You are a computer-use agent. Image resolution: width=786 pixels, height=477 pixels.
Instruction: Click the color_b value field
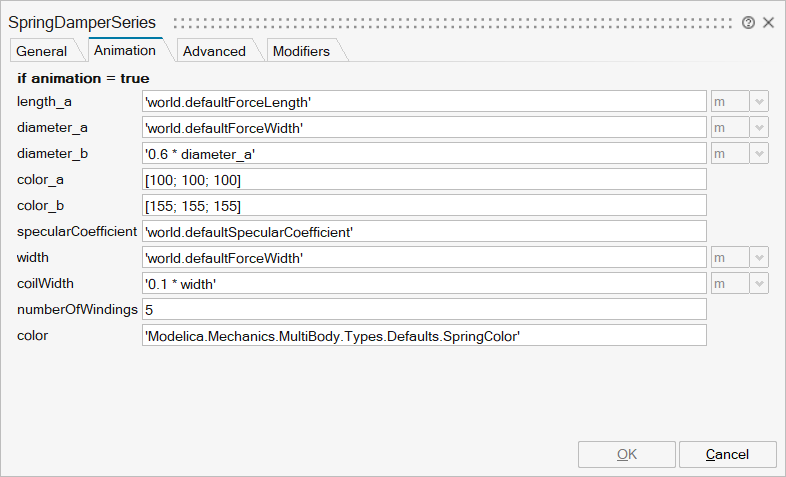pyautogui.click(x=425, y=205)
